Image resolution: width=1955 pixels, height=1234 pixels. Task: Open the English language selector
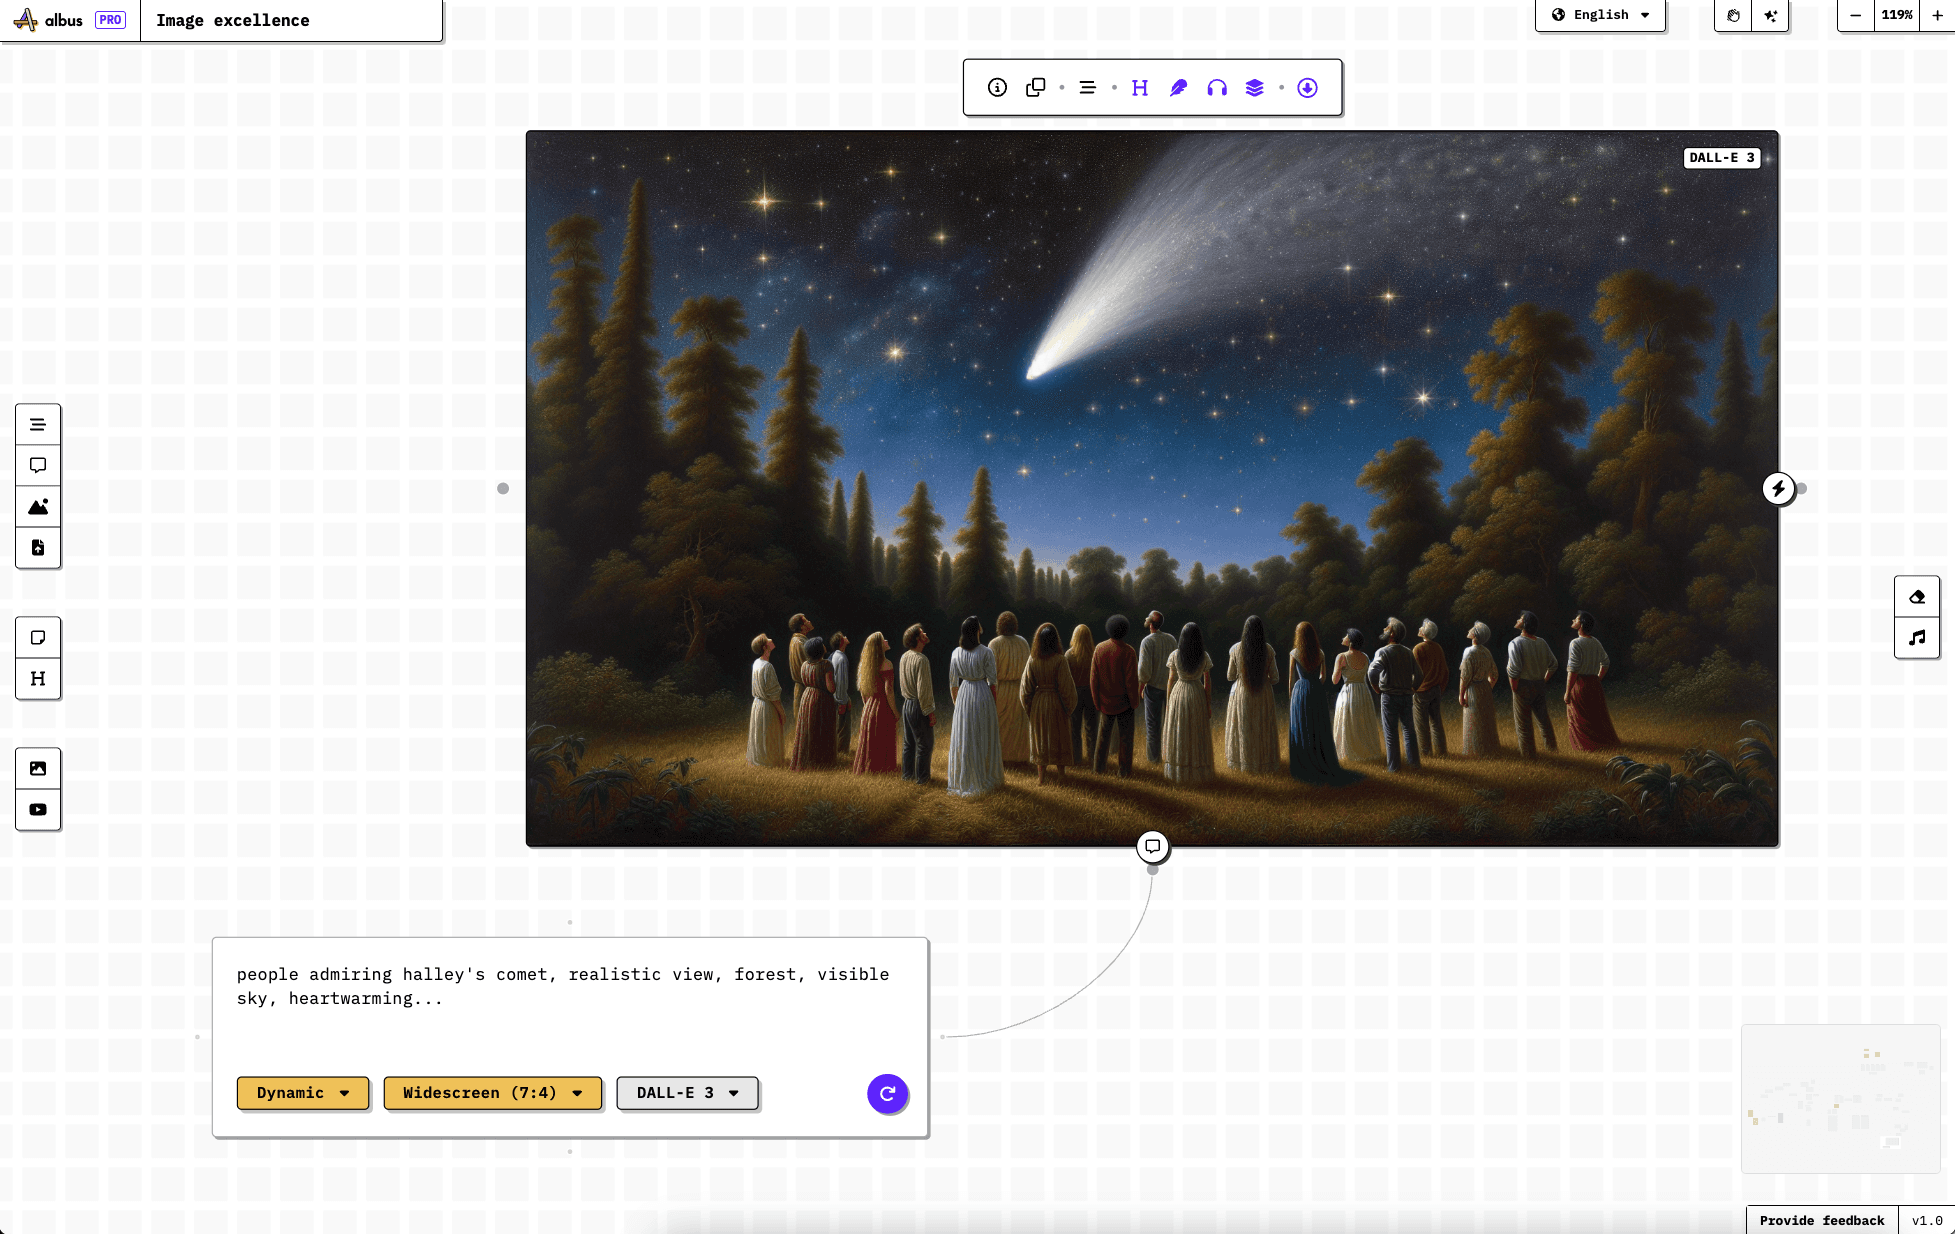click(1600, 15)
